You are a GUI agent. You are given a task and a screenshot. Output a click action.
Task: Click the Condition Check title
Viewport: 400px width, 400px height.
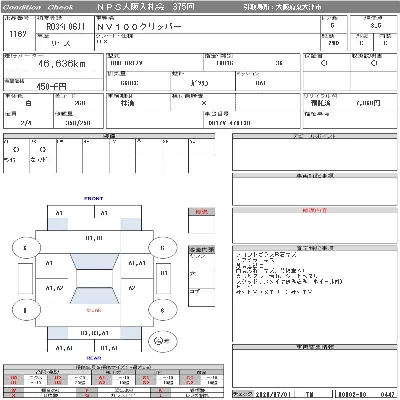[38, 7]
